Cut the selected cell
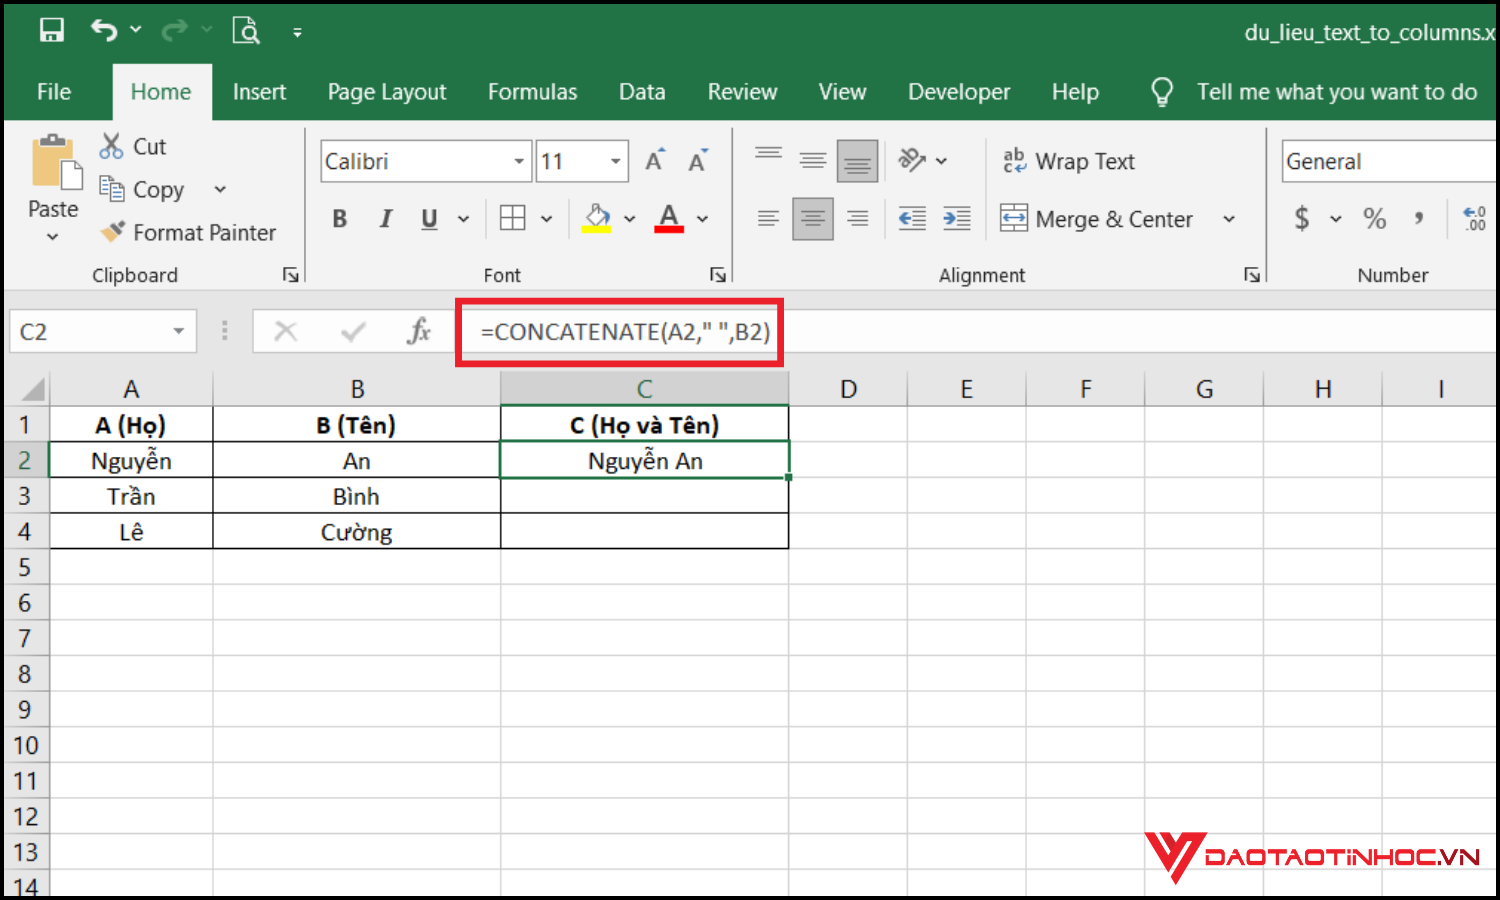Screen dimensions: 1500x900 (x=133, y=146)
